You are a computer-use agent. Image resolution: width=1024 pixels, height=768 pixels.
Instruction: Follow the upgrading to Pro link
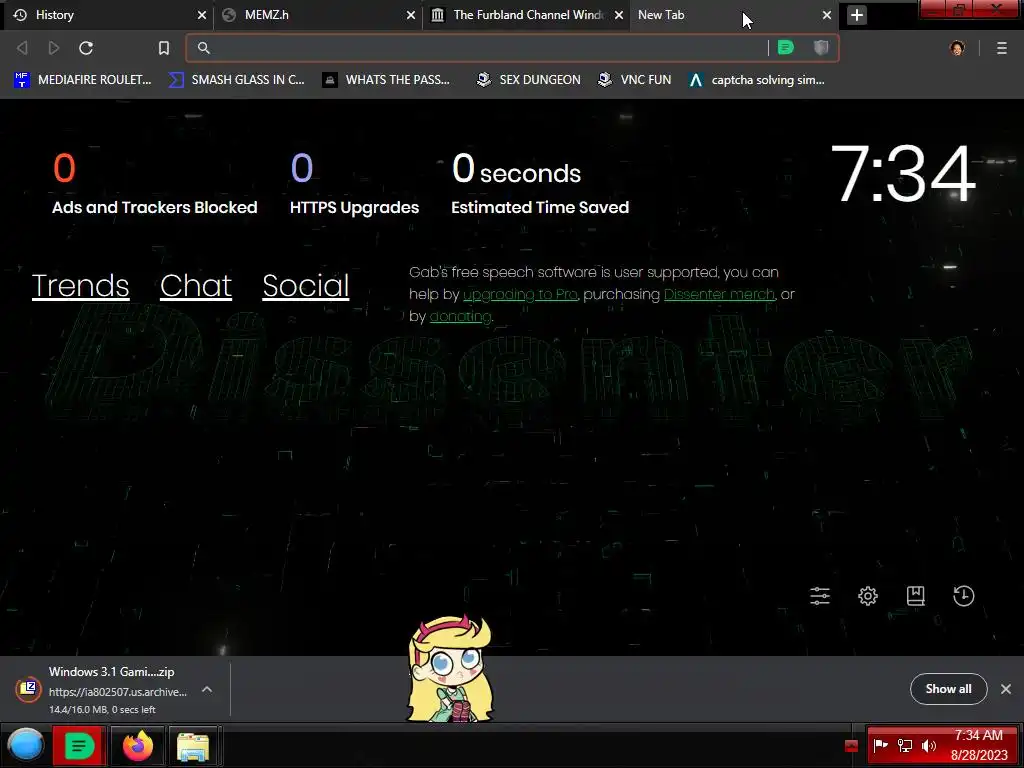(520, 295)
